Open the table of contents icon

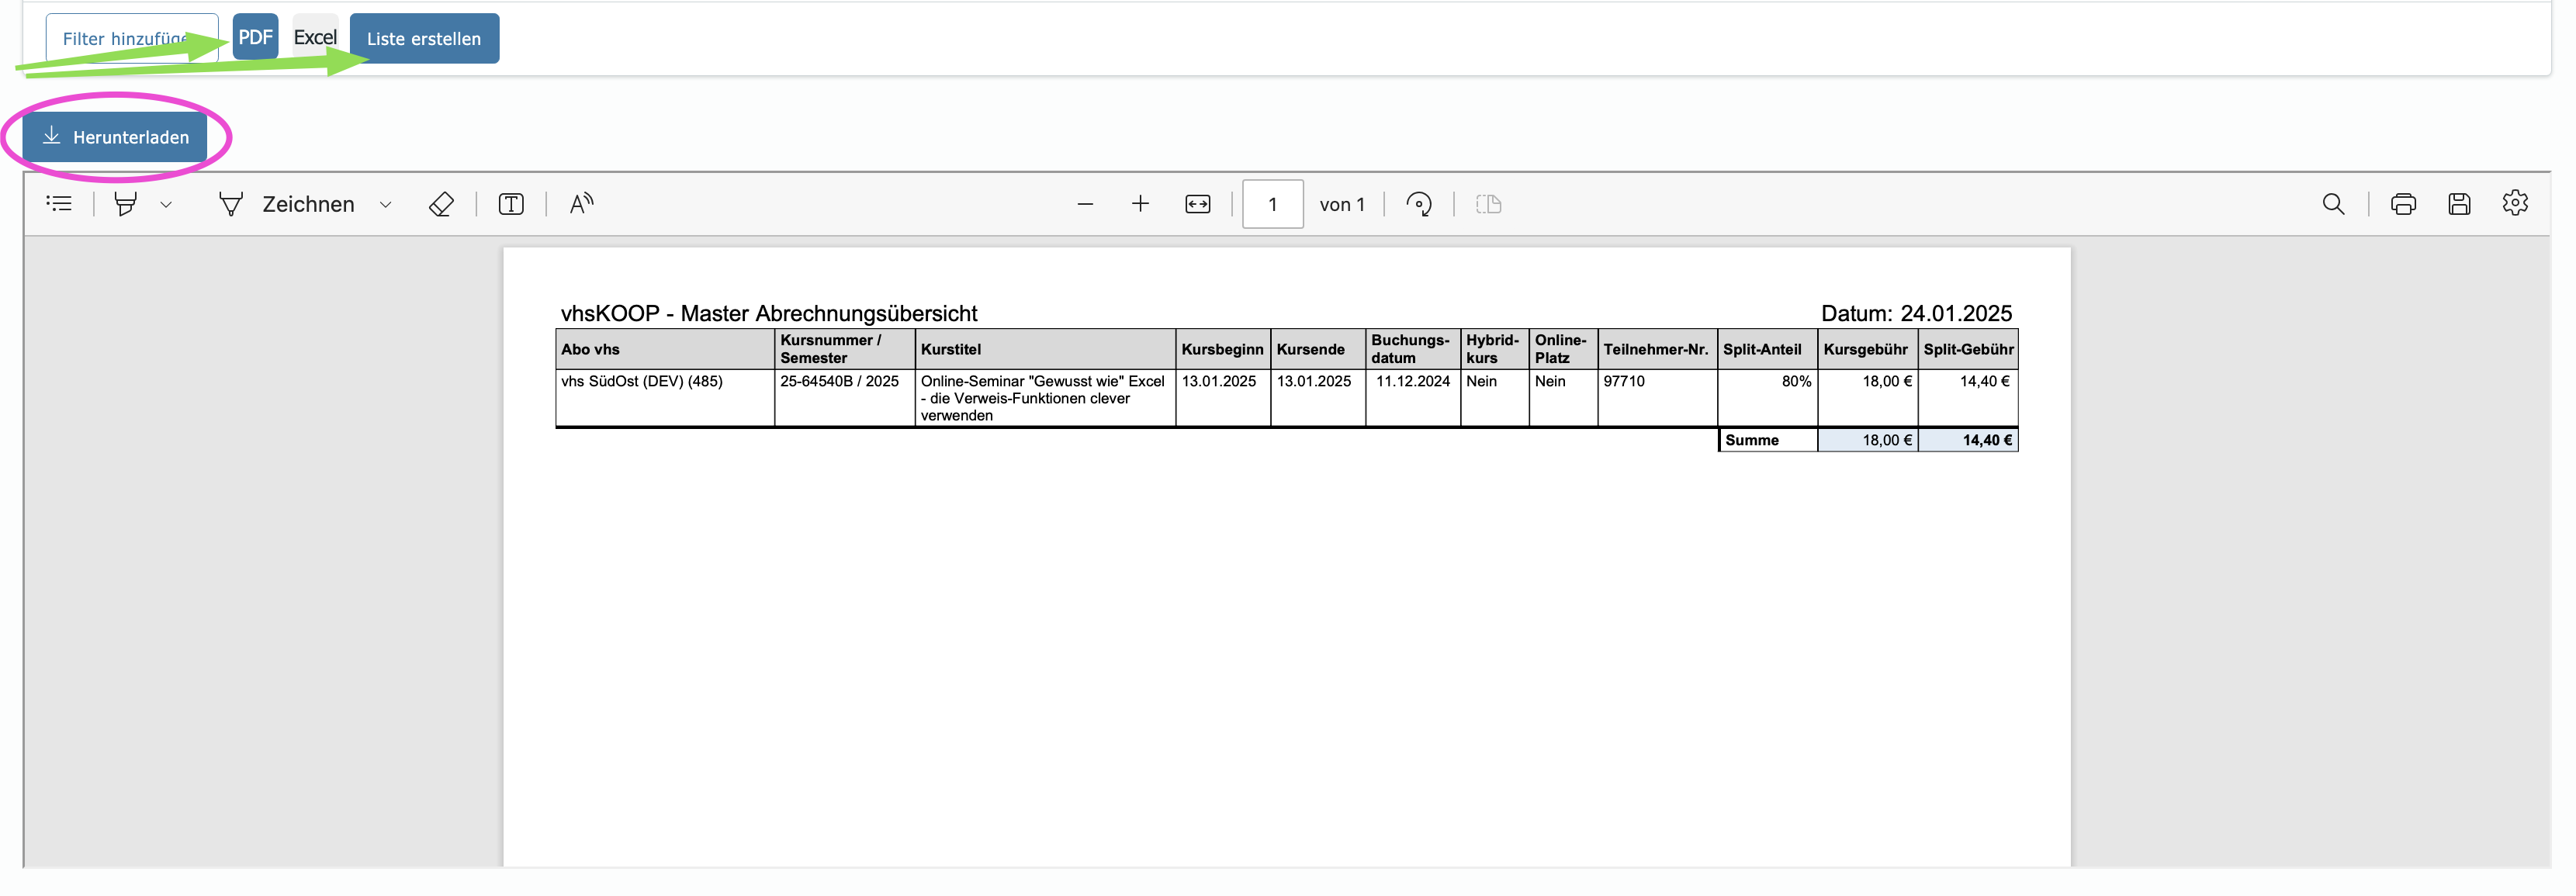59,204
